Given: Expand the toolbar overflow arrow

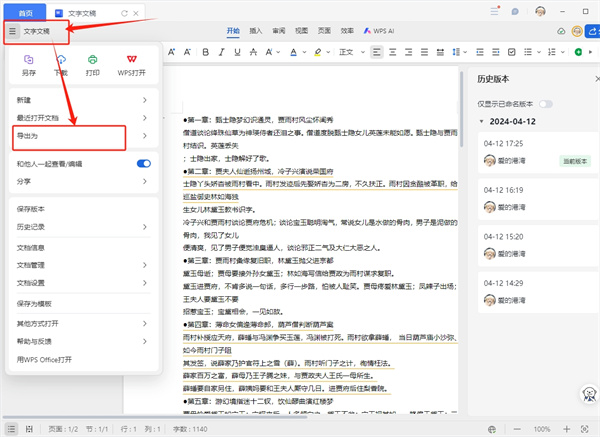Looking at the screenshot, I should [x=590, y=52].
